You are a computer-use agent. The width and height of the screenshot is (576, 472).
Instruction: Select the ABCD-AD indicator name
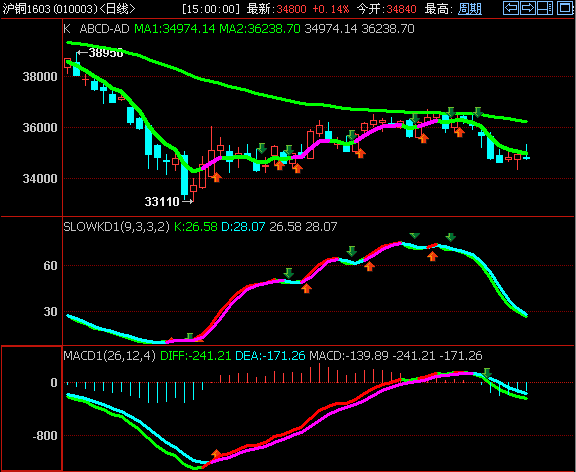pyautogui.click(x=104, y=29)
